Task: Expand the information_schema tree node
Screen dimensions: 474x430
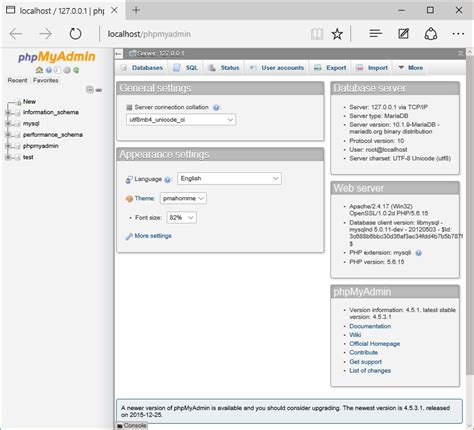Action: (x=8, y=113)
